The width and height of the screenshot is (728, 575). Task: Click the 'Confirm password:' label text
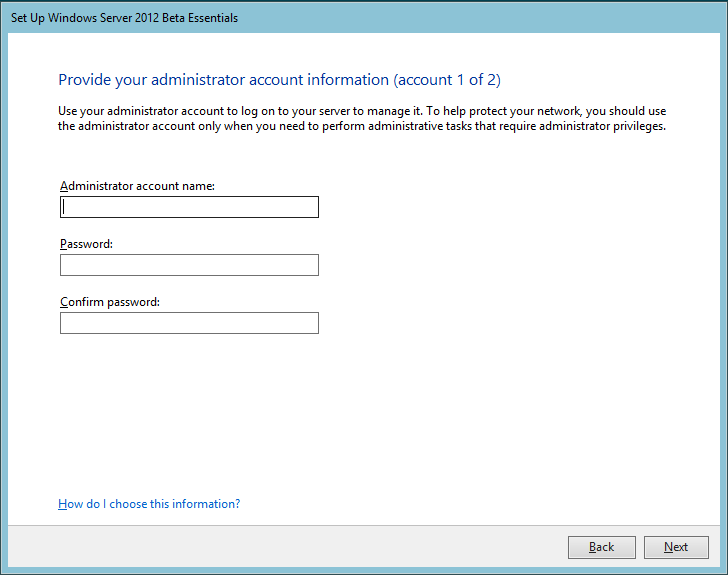110,302
